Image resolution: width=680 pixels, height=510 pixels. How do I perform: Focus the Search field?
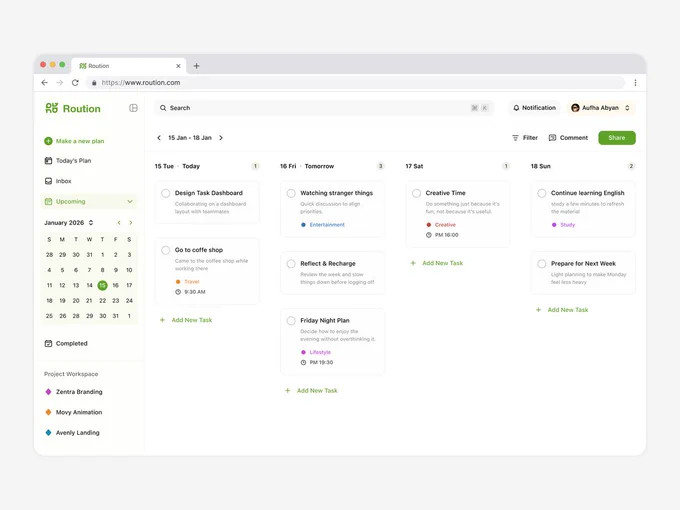(324, 108)
